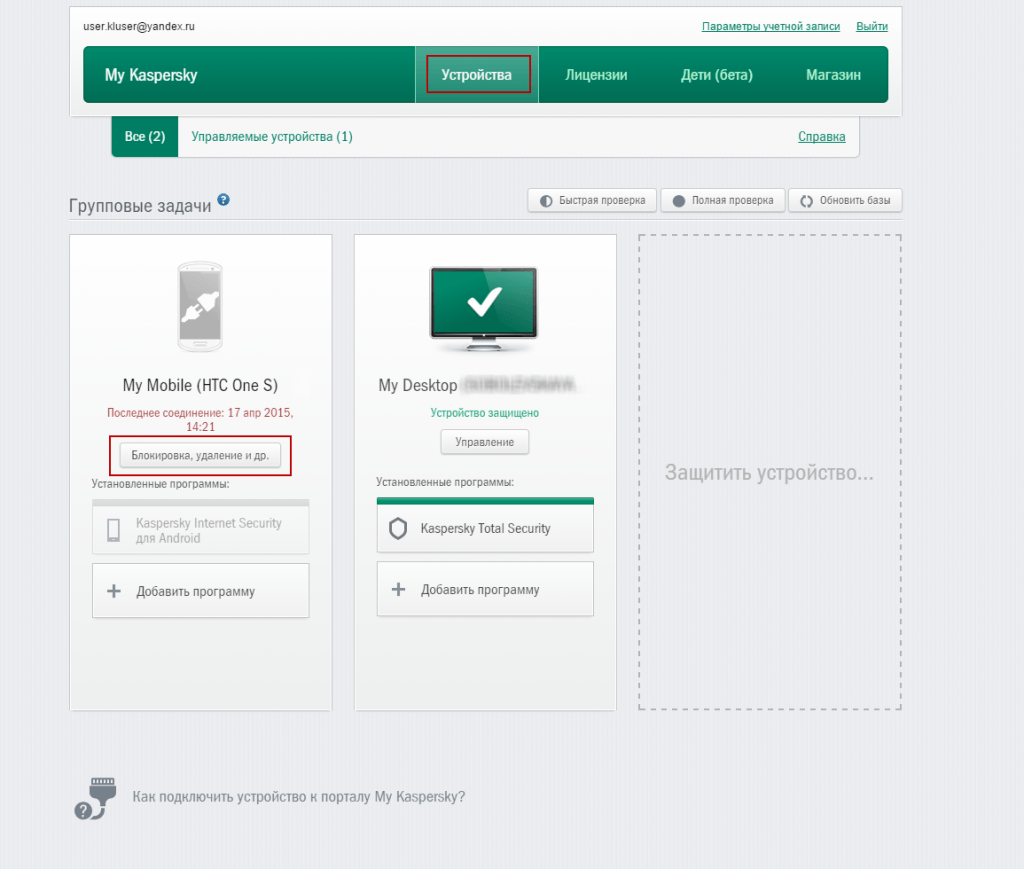Start Полная проверка group task
The image size is (1024, 869).
[722, 200]
